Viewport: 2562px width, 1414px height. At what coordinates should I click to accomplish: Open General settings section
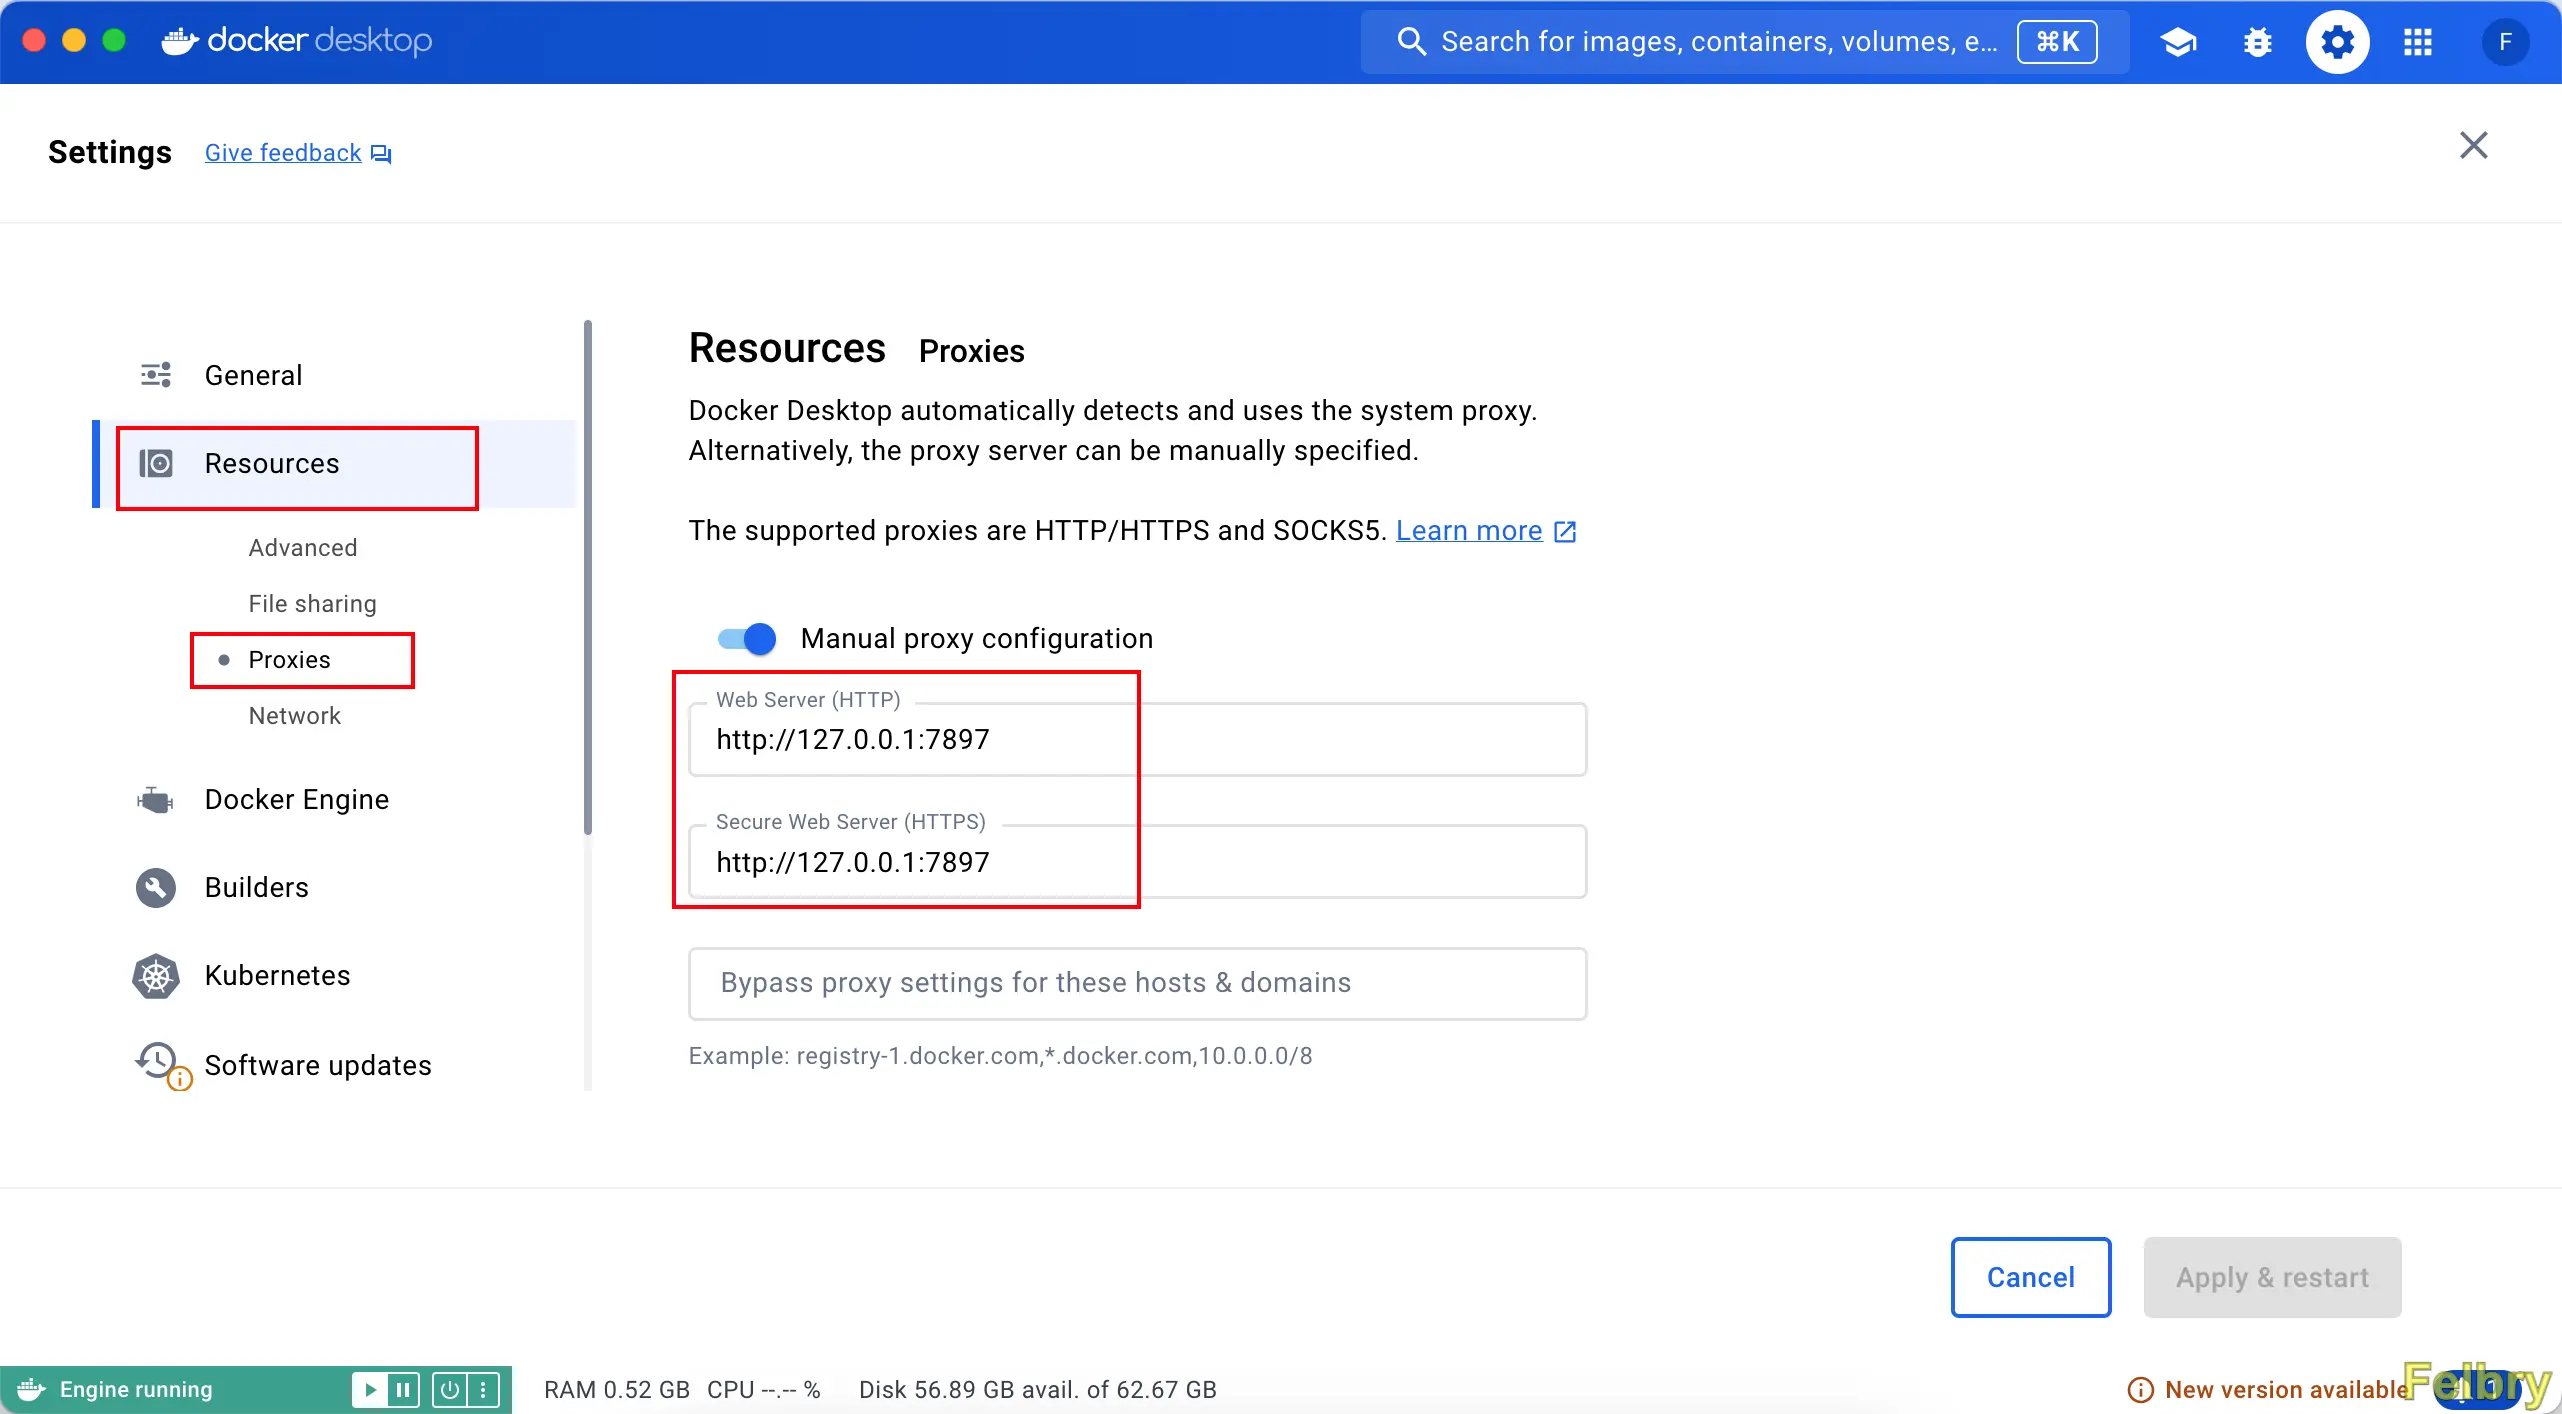coord(335,375)
